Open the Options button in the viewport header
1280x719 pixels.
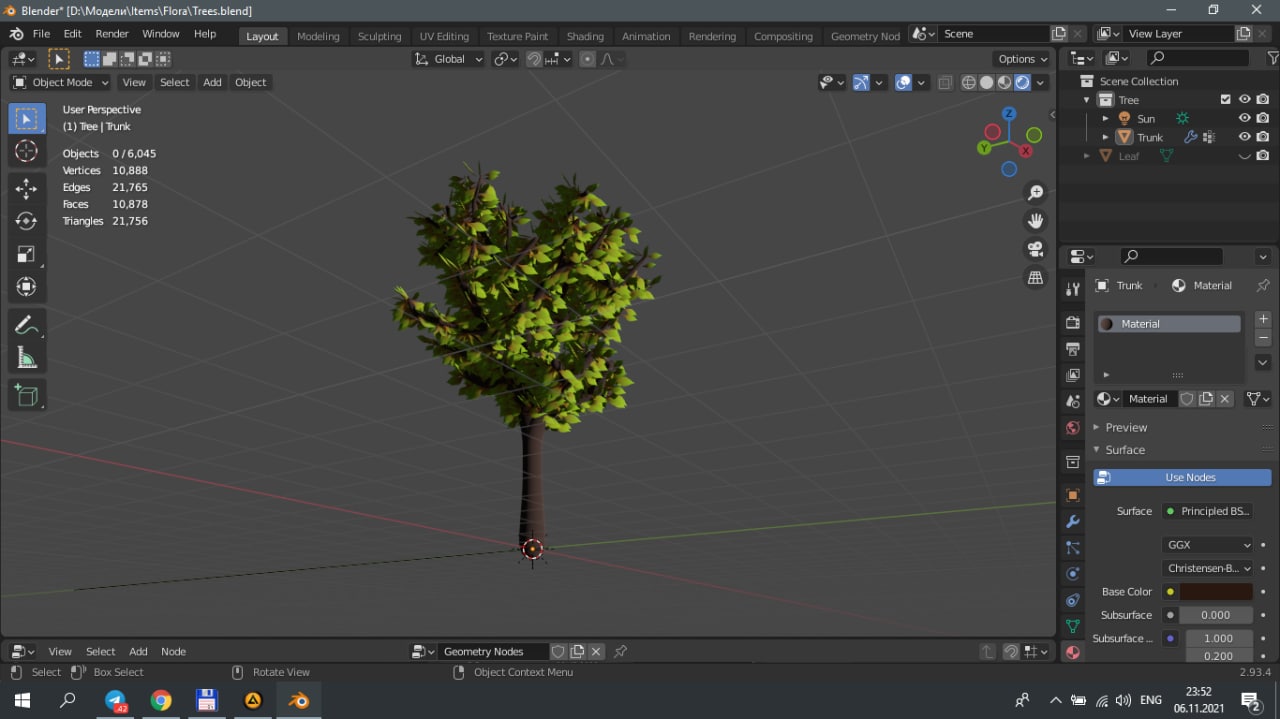1022,59
